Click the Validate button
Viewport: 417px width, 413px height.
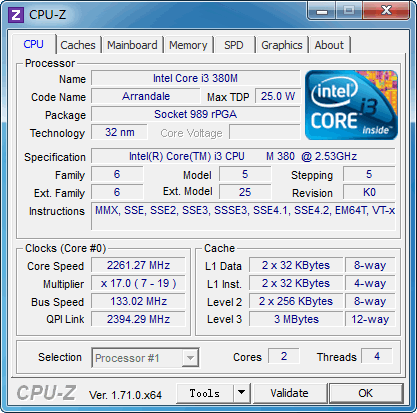pos(290,393)
